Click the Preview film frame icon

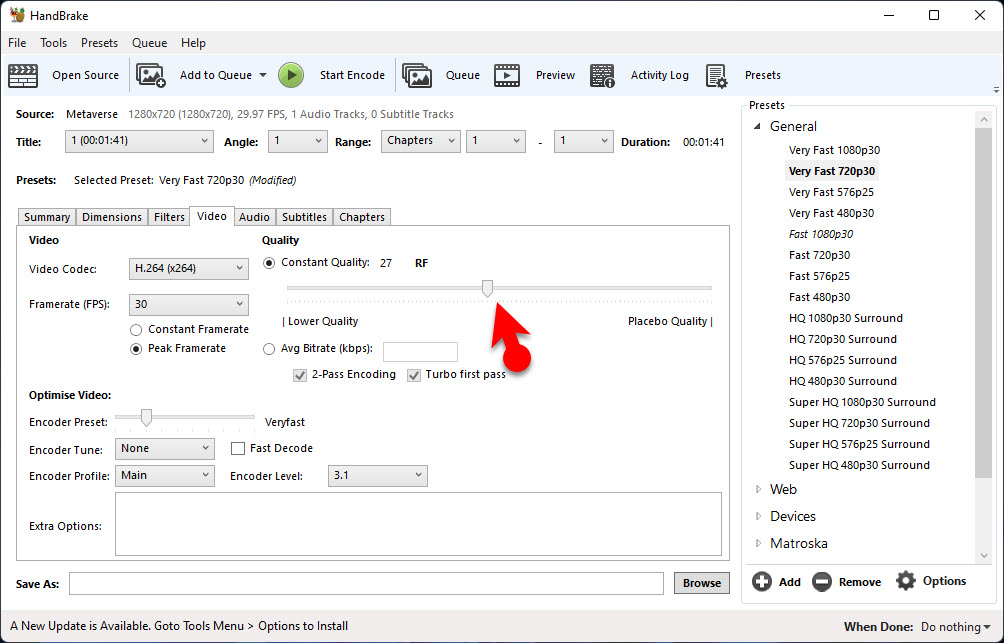[x=507, y=76]
